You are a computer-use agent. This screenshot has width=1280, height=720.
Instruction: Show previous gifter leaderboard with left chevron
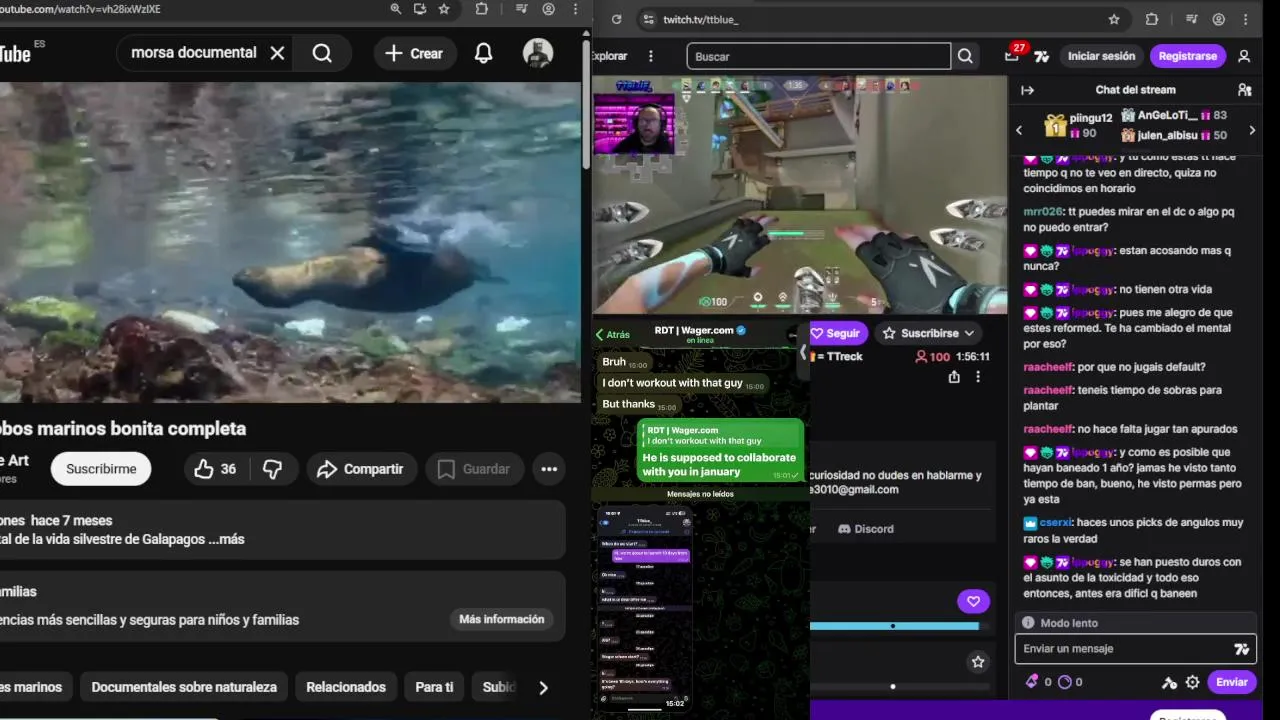(x=1019, y=129)
